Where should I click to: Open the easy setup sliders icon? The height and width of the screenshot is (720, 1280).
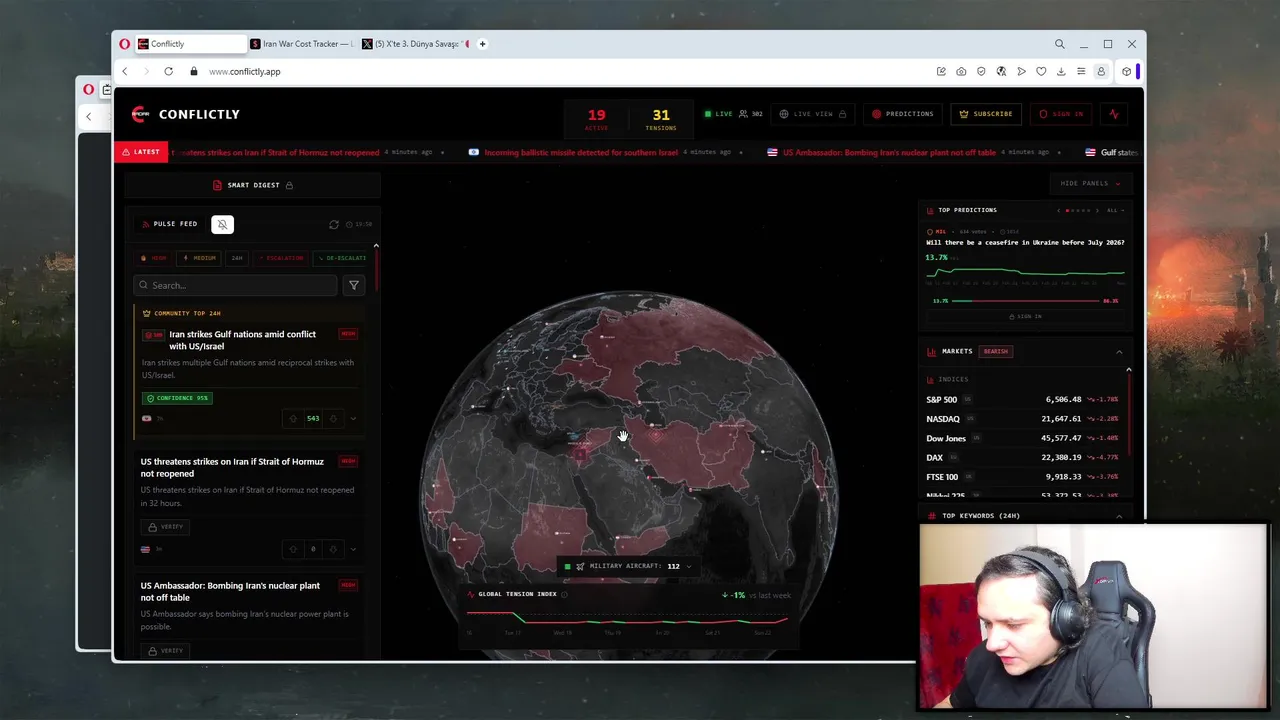pyautogui.click(x=1081, y=71)
